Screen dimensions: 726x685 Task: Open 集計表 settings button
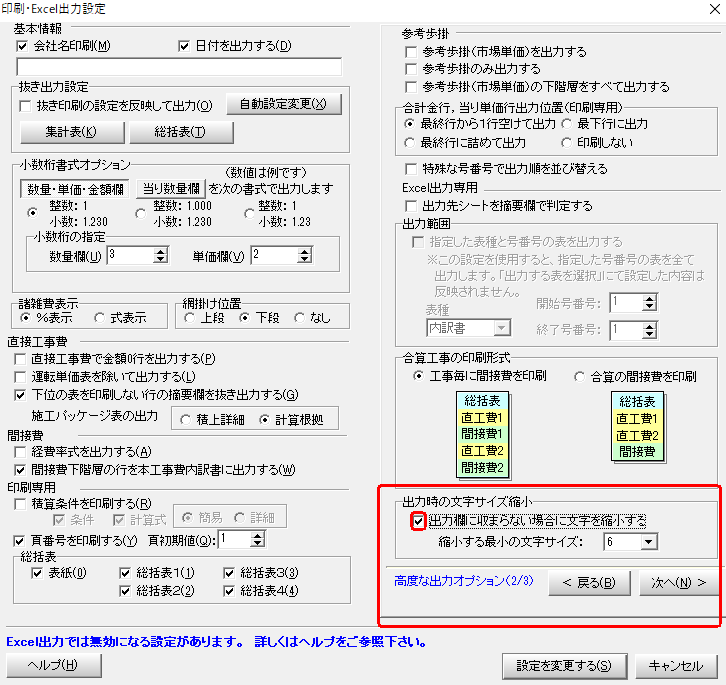(x=71, y=132)
